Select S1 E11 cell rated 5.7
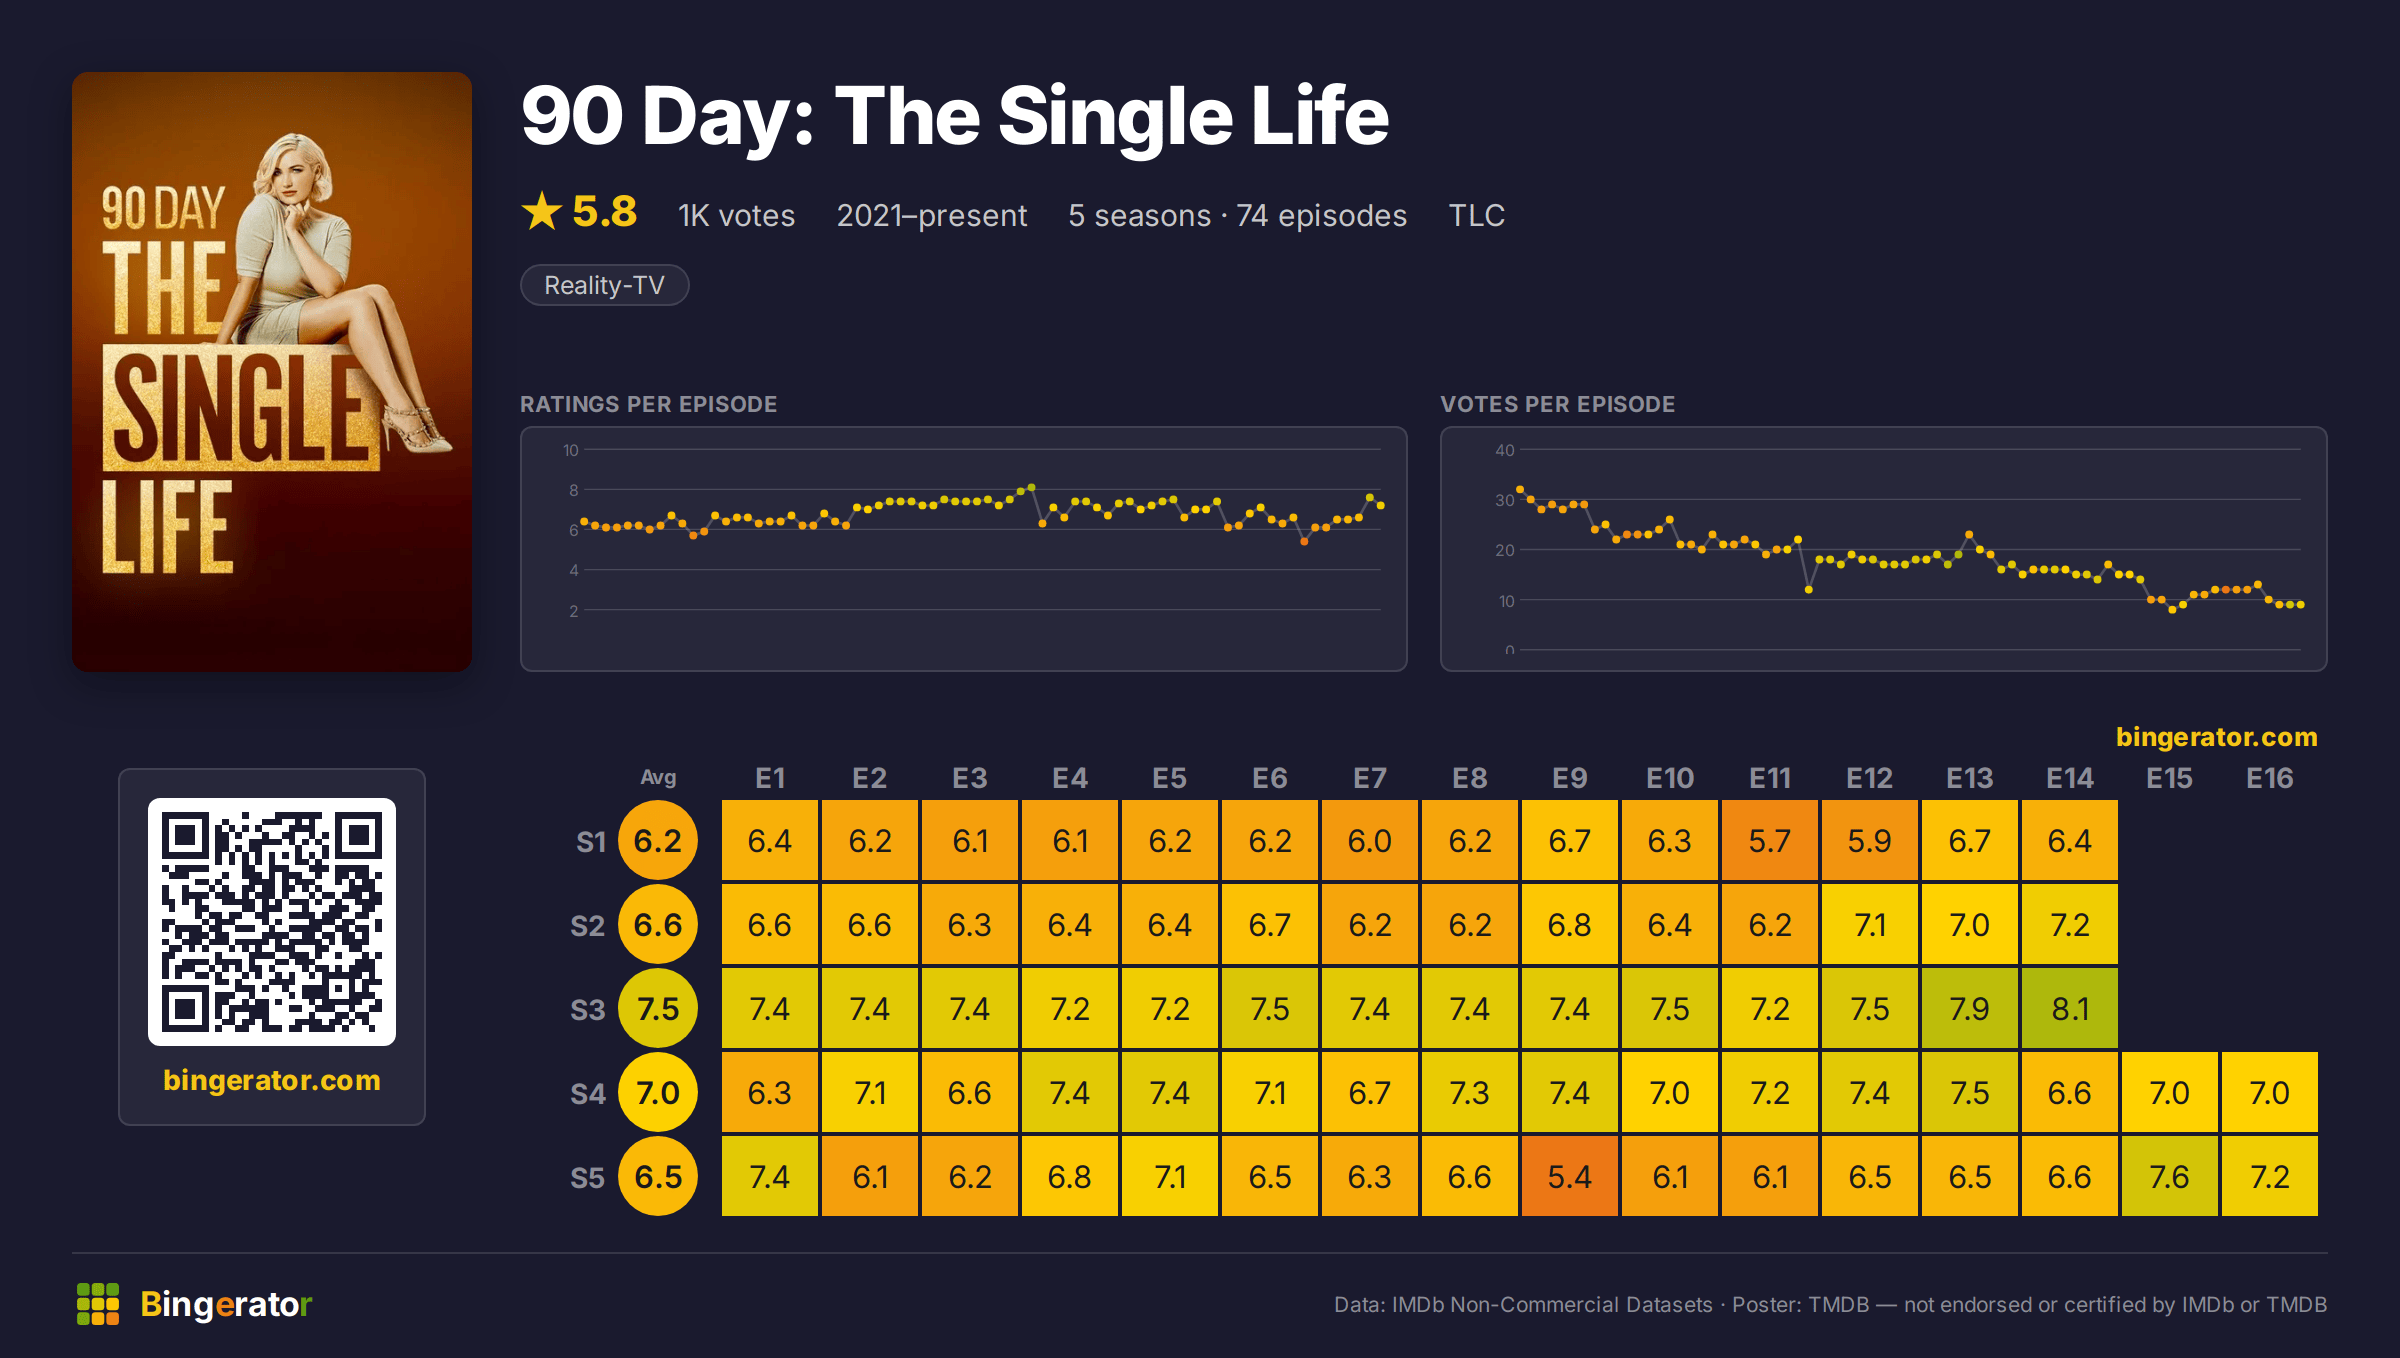This screenshot has height=1358, width=2400. pos(1770,840)
